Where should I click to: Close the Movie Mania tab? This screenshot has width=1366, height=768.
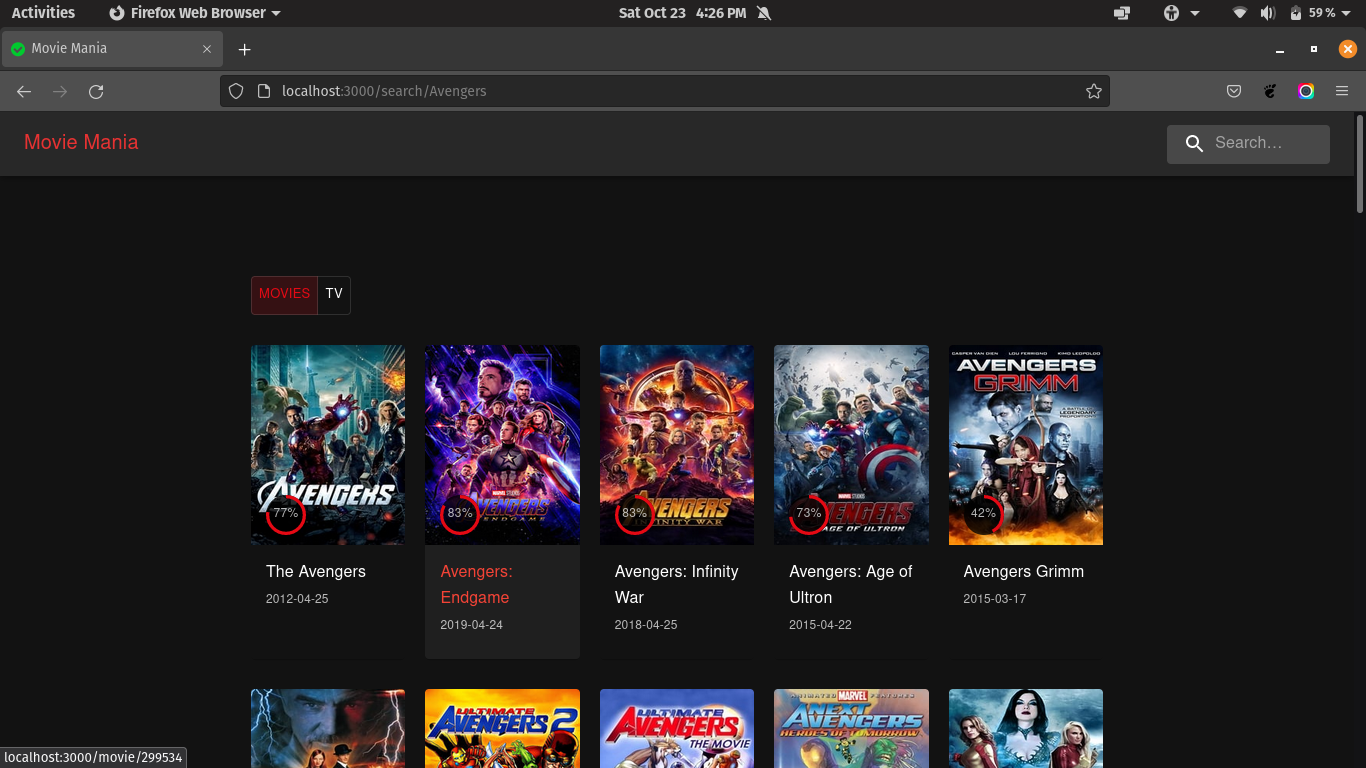[207, 49]
